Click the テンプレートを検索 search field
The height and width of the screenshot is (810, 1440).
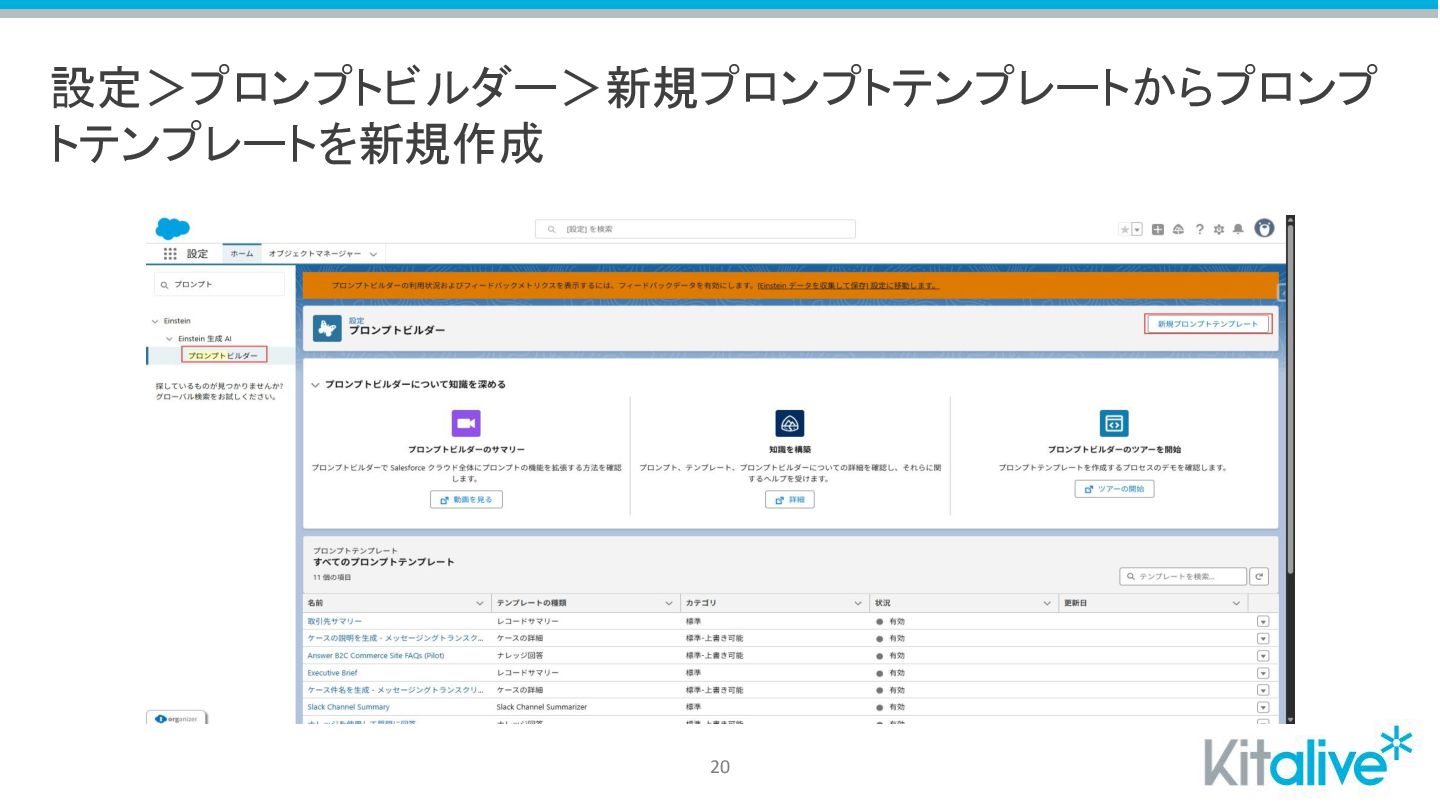pyautogui.click(x=1183, y=576)
